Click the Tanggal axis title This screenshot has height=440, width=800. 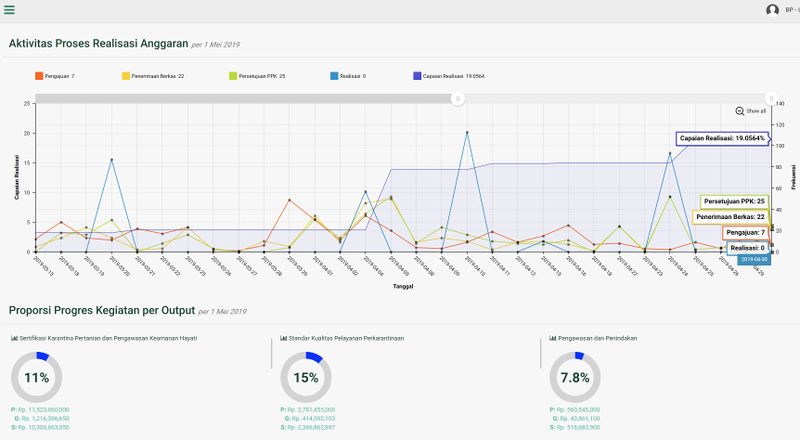tap(403, 286)
